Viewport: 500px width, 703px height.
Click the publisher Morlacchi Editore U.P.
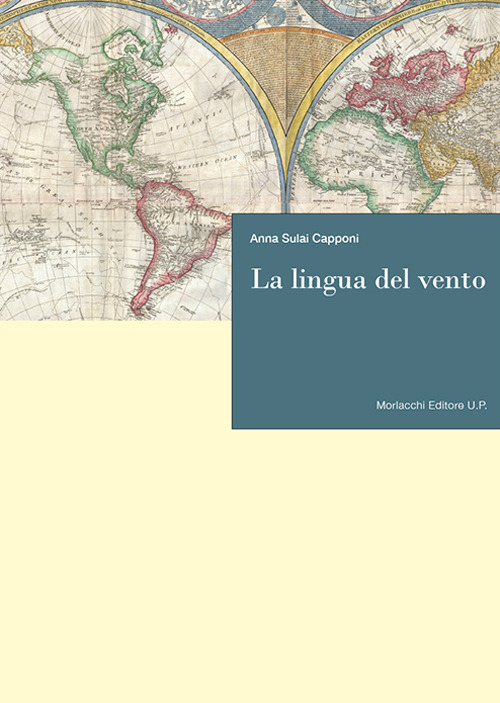(431, 405)
